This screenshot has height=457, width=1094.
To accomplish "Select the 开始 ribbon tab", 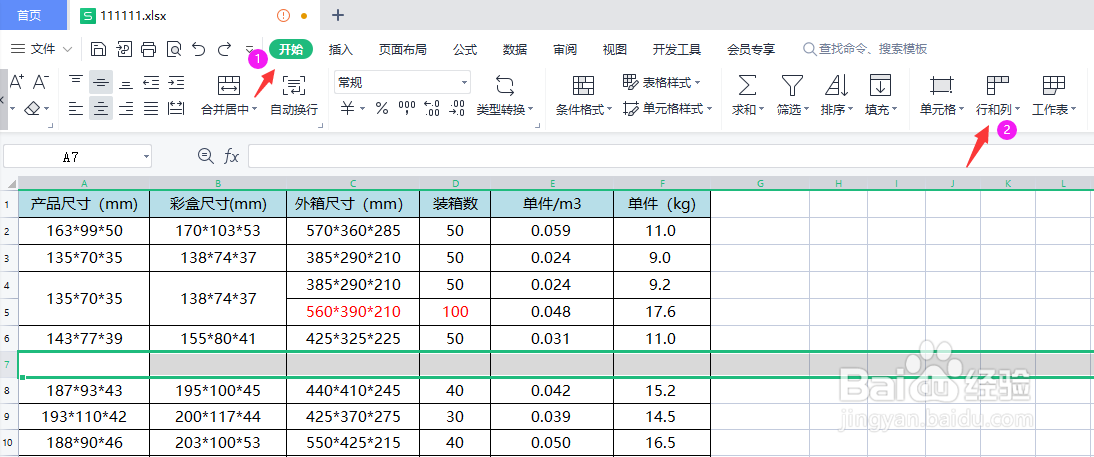I will tap(291, 50).
